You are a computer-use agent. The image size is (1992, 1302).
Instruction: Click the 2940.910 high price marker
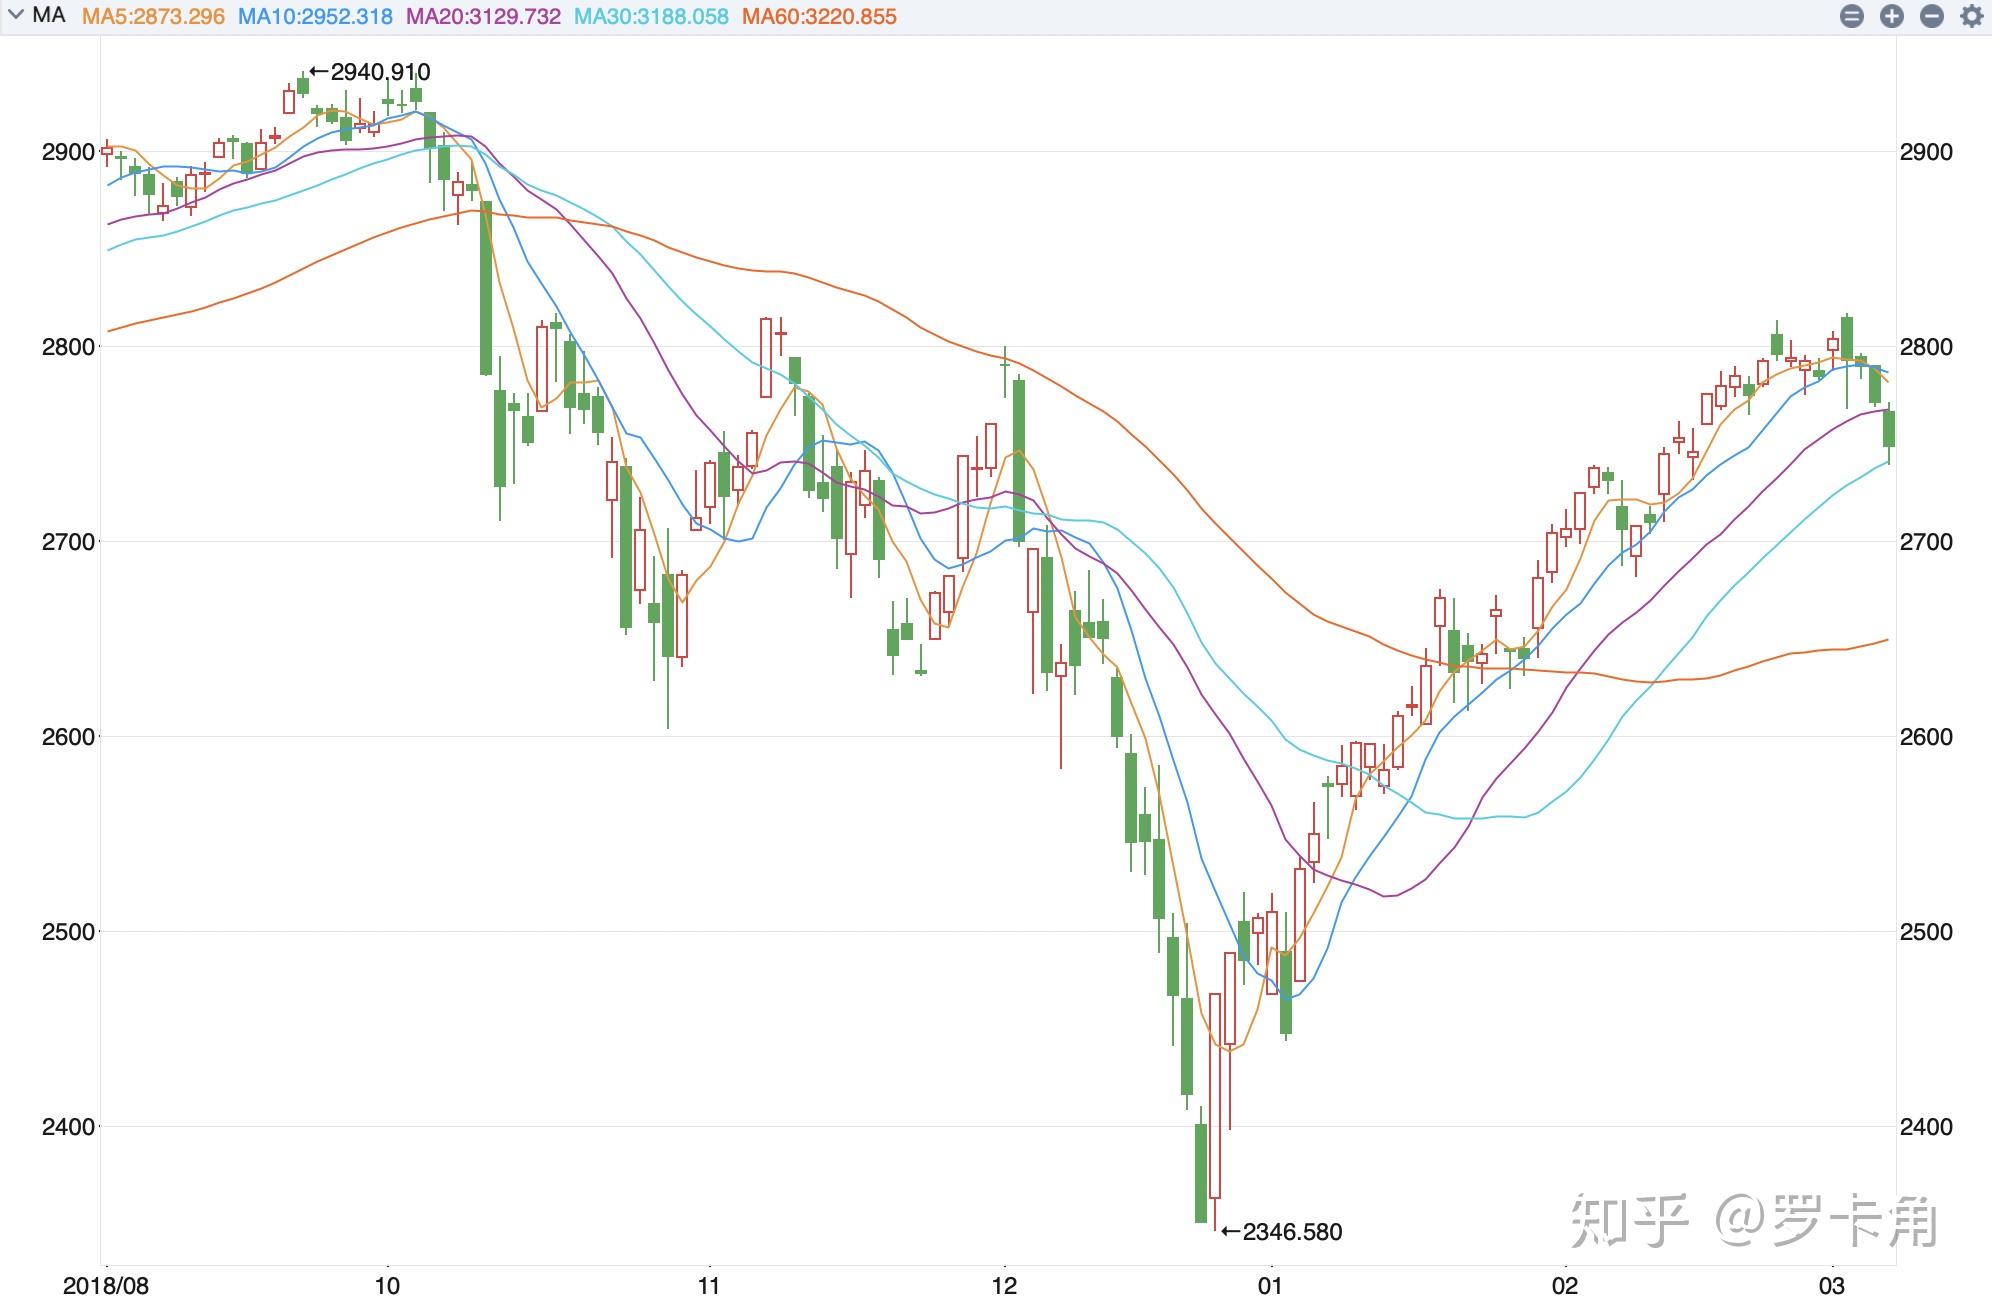[370, 72]
